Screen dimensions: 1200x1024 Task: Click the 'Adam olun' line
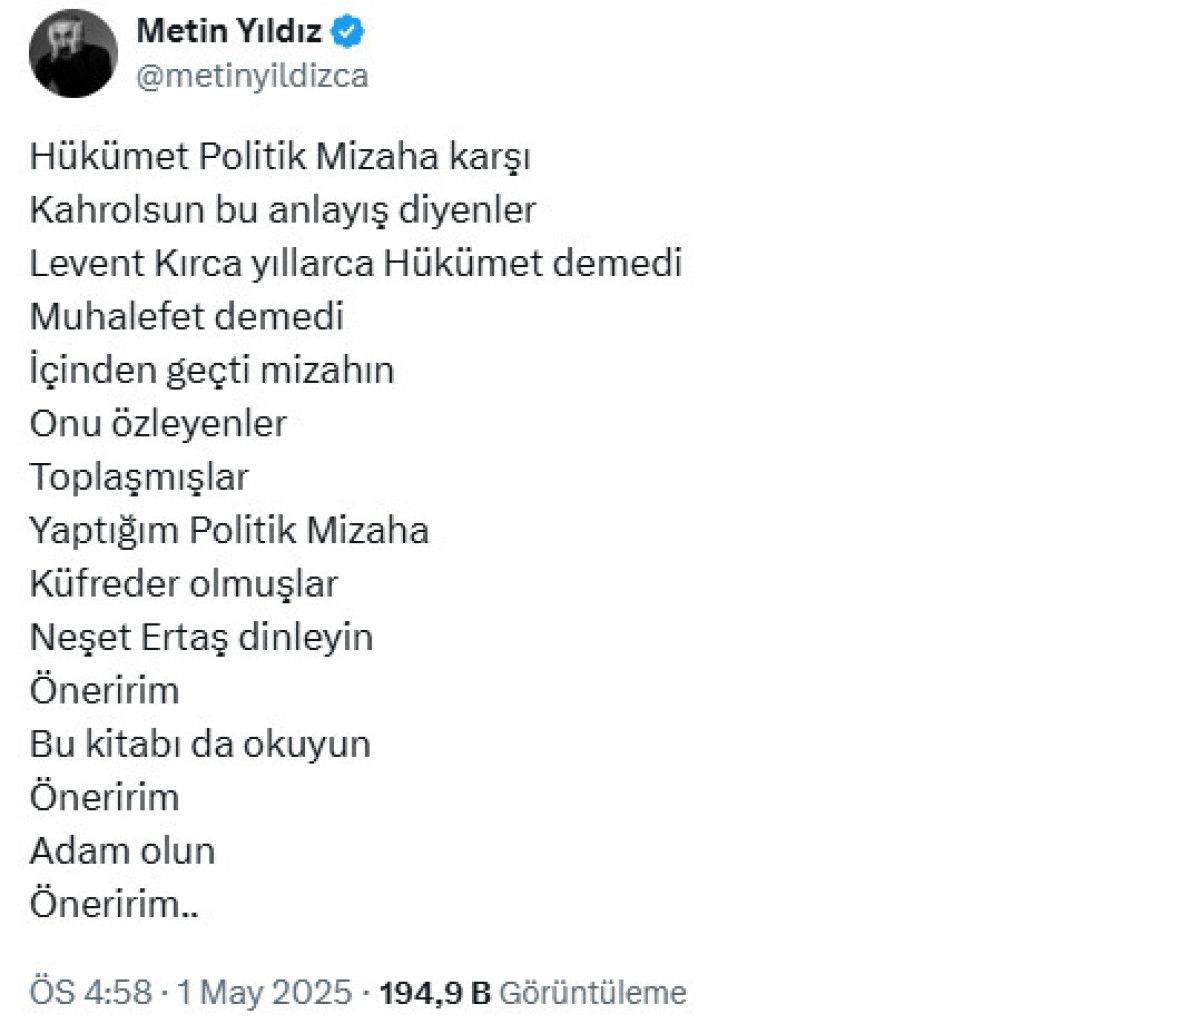(x=122, y=851)
